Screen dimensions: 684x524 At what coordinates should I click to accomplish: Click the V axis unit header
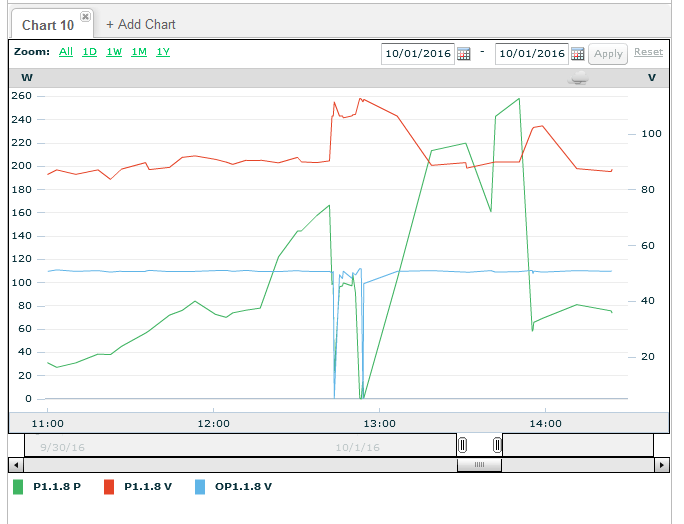pyautogui.click(x=652, y=78)
